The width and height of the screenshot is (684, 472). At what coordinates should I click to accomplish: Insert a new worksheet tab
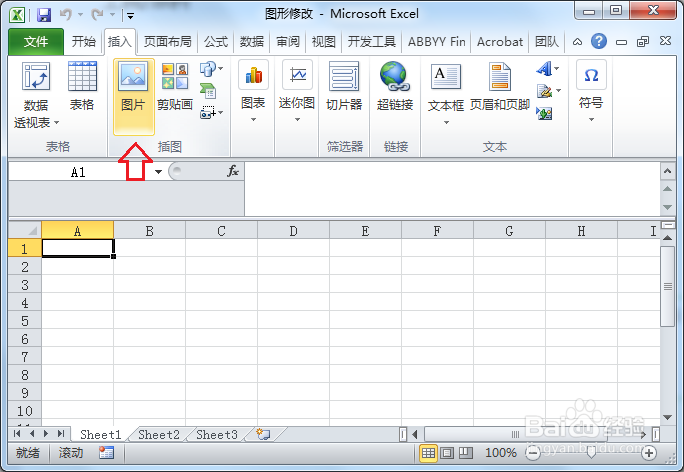(263, 434)
